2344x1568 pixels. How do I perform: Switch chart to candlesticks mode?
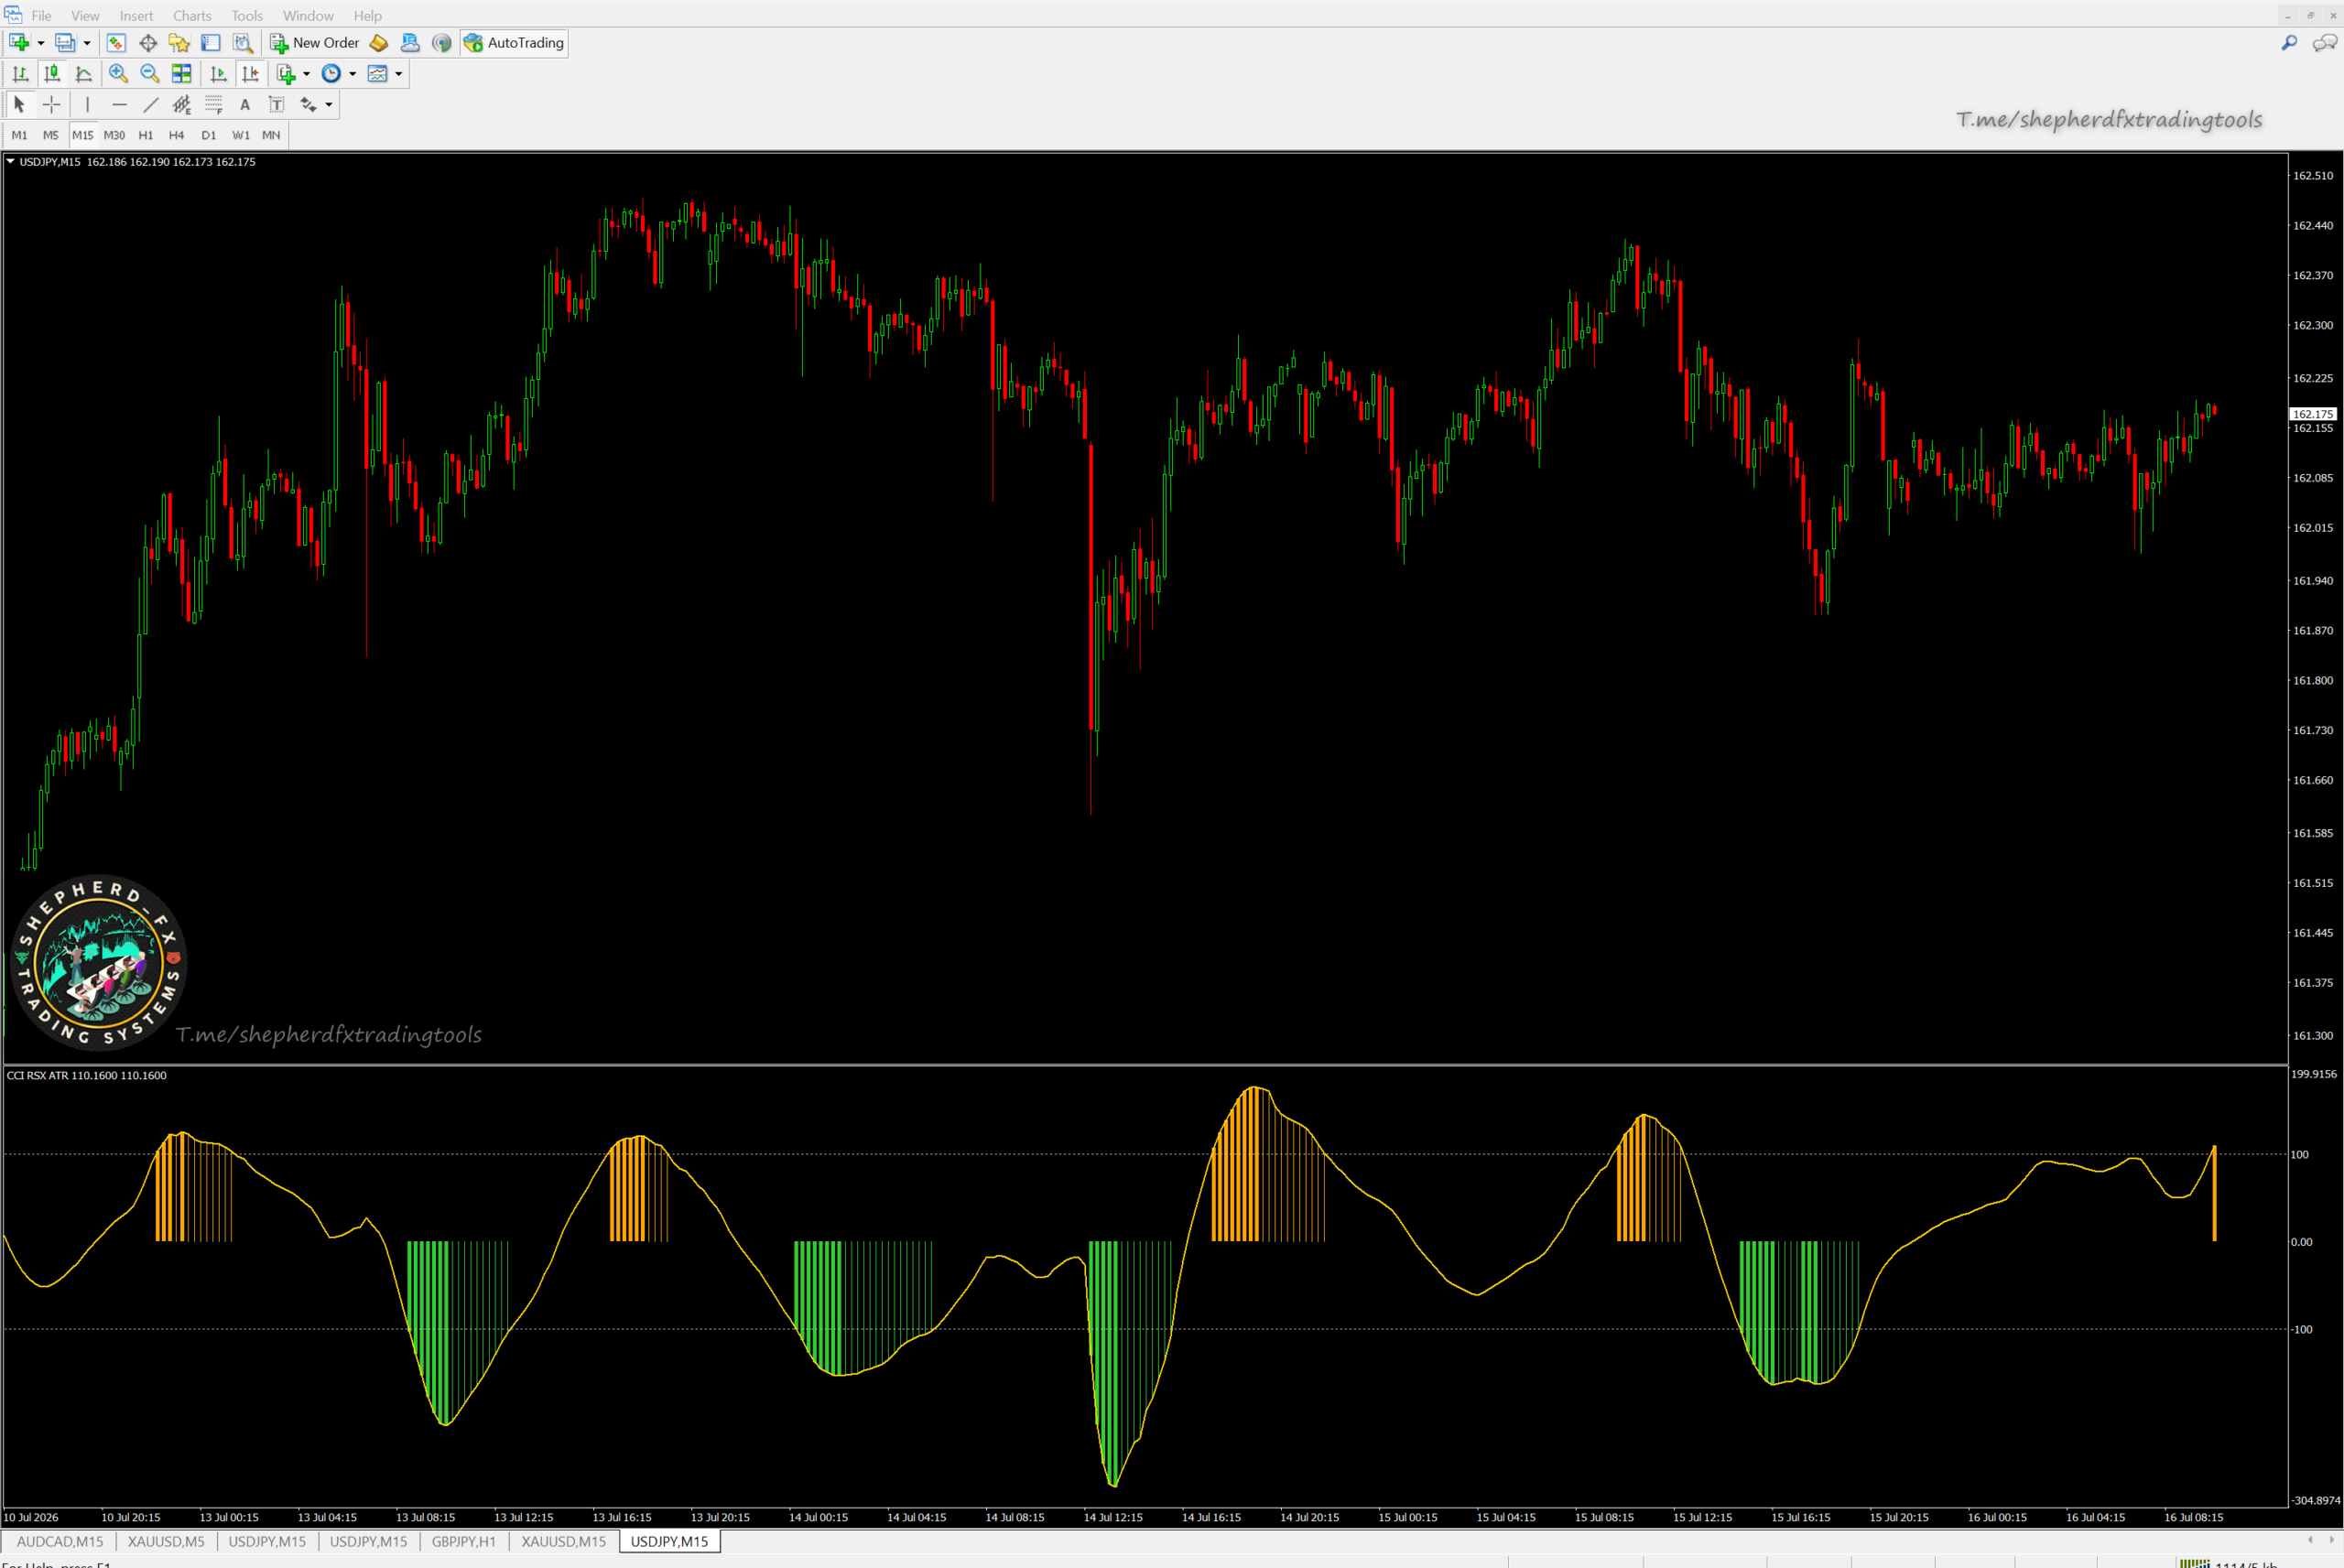click(x=52, y=74)
